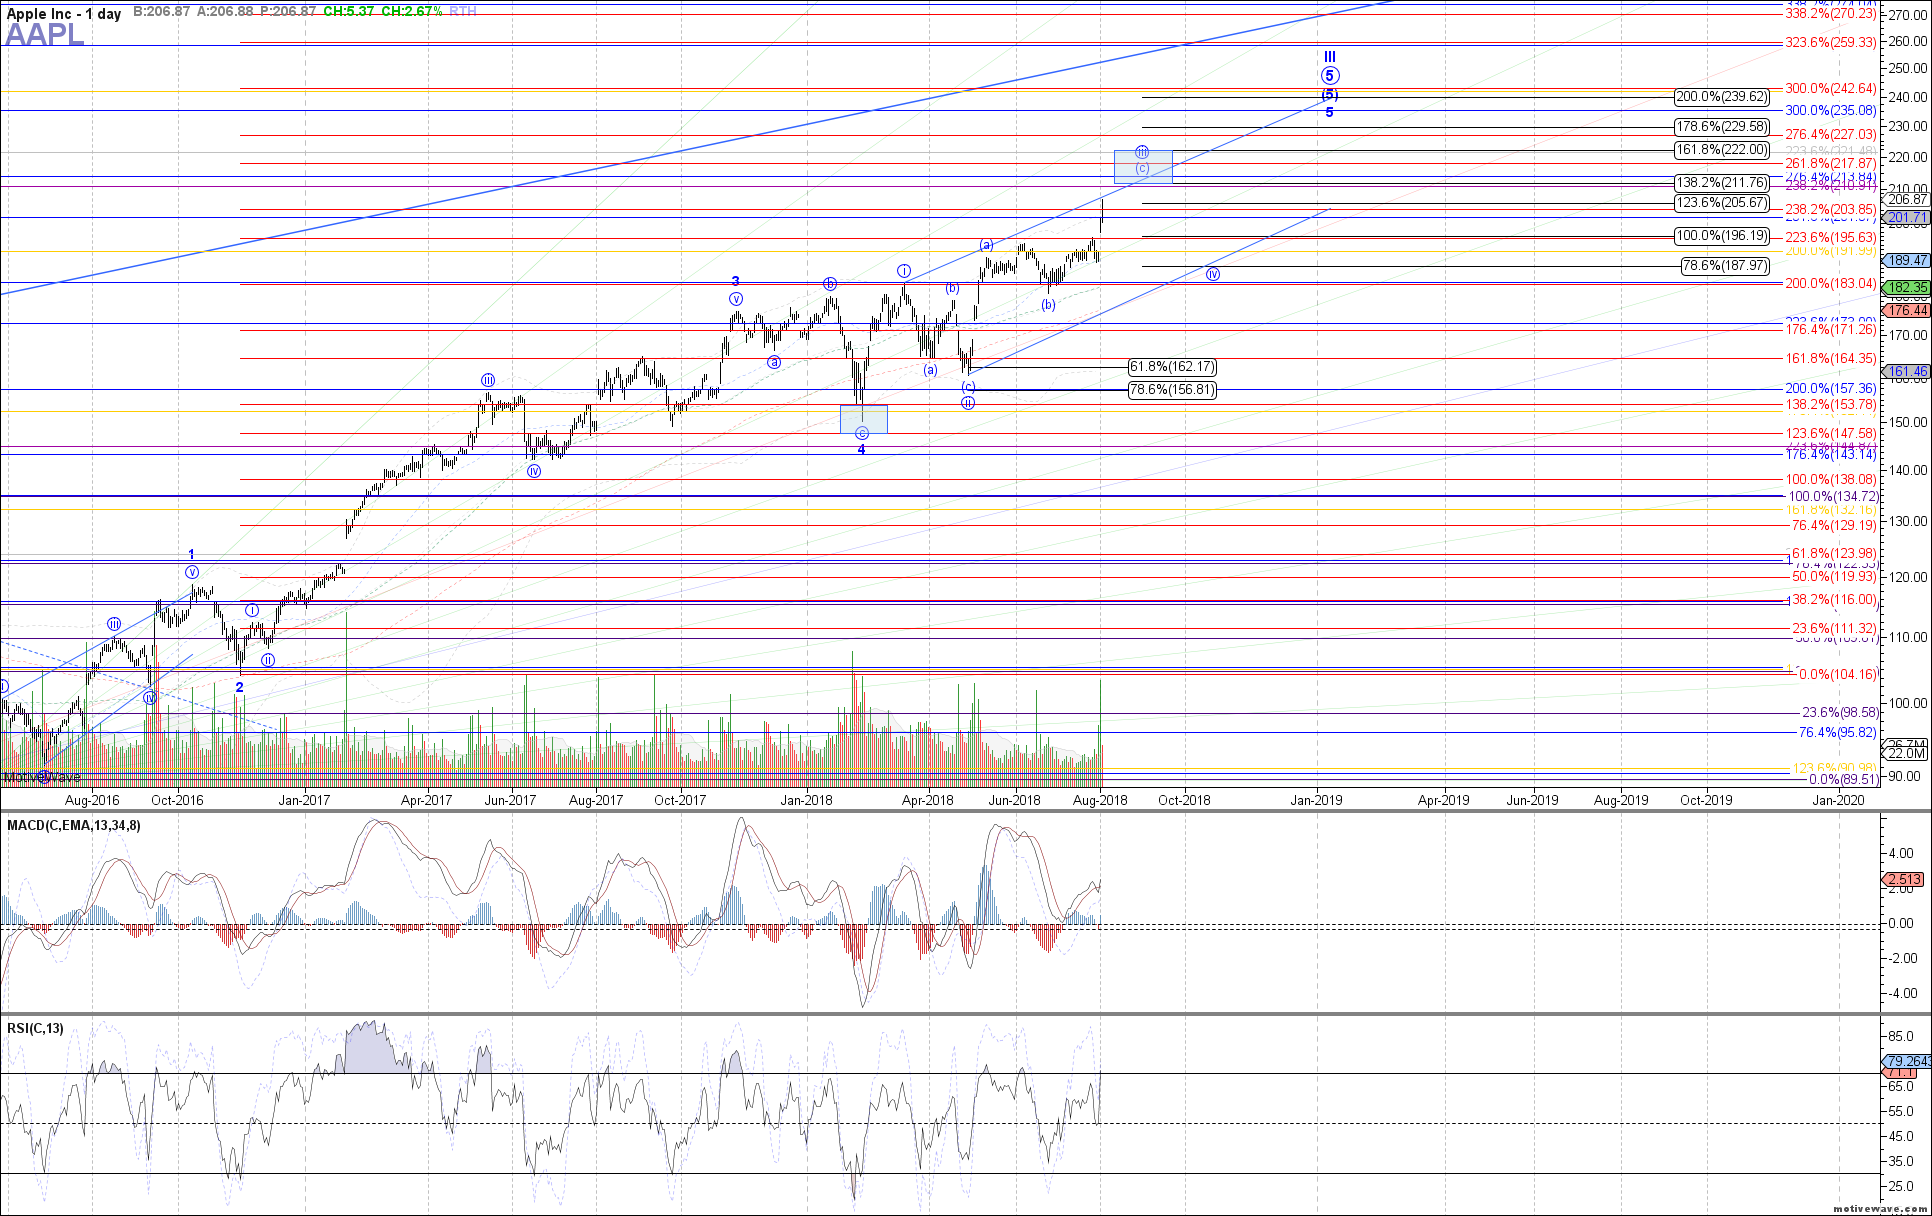1932x1216 pixels.
Task: Click the blue support box above wave 4
Action: (x=863, y=419)
